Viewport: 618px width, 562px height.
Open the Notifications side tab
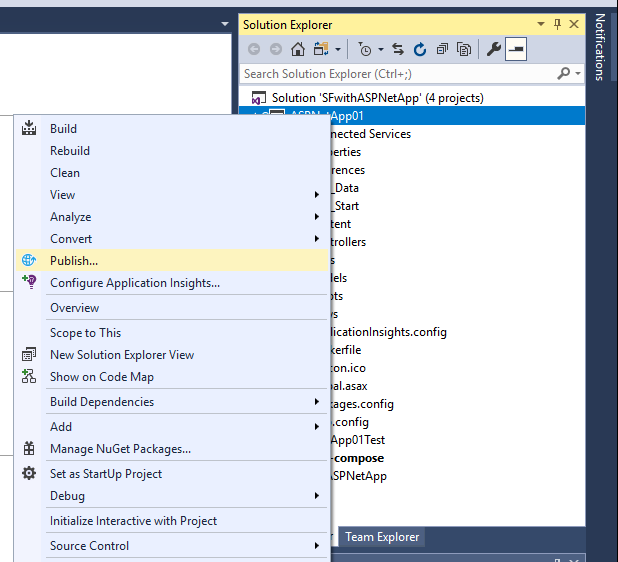tap(600, 47)
